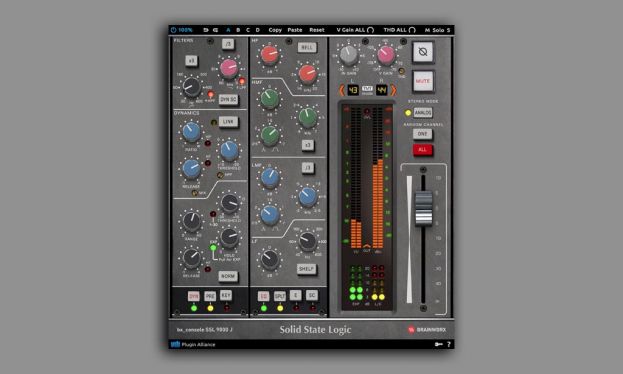This screenshot has width=623, height=374.
Task: Adjust the V Gain ALL mini knob
Action: coord(370,30)
